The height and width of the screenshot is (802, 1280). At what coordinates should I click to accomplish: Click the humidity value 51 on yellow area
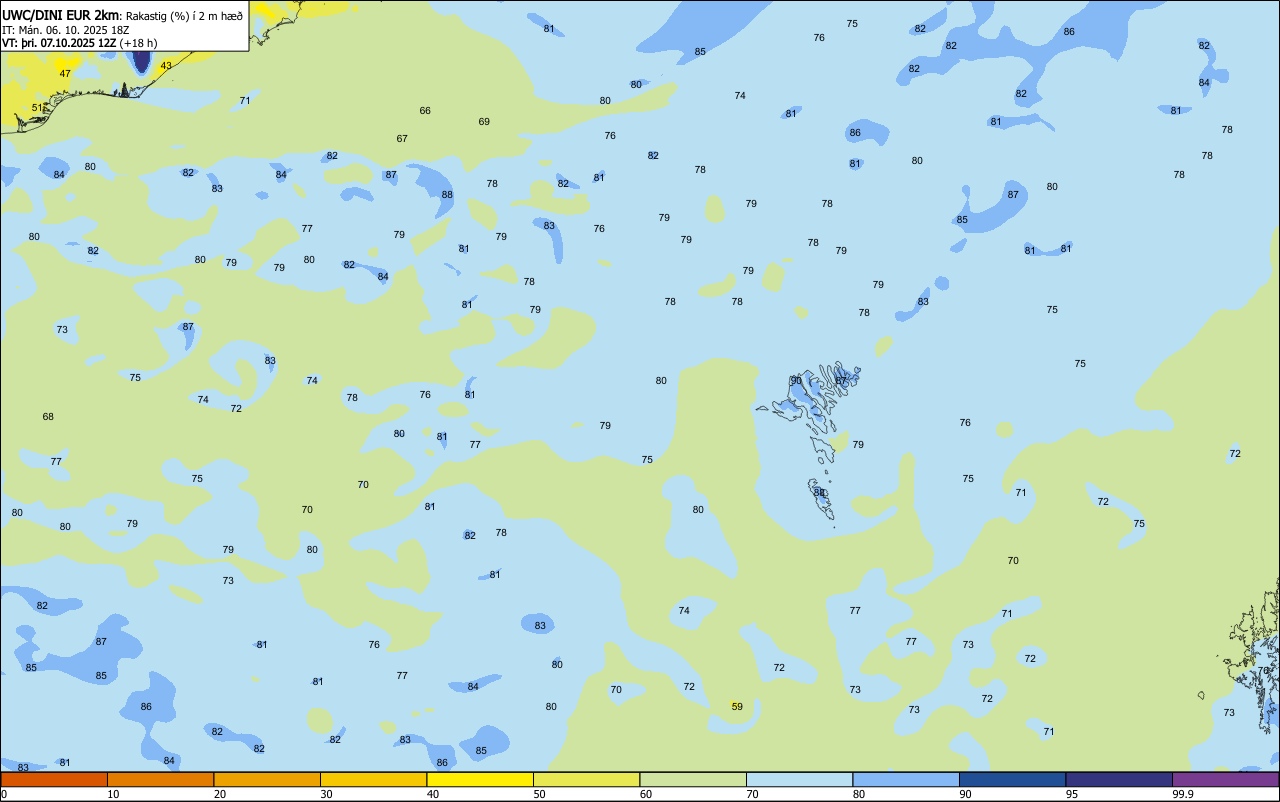point(37,108)
